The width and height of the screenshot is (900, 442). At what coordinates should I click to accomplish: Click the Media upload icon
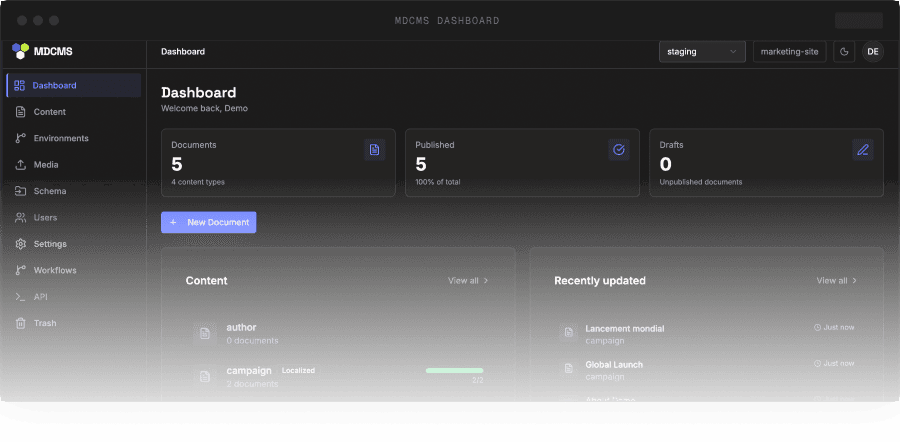(21, 165)
